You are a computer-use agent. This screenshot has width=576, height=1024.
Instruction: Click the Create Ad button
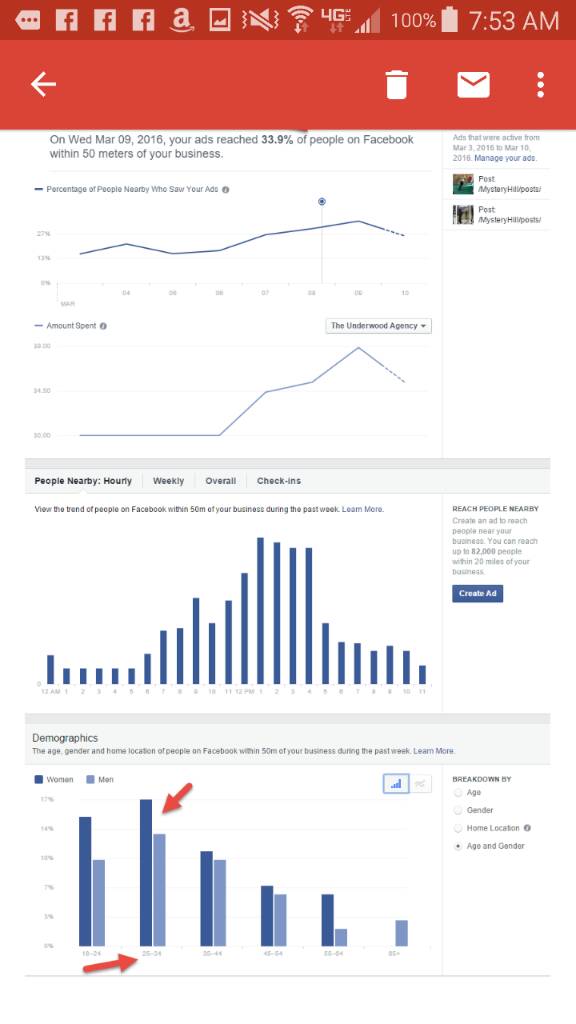pos(477,593)
